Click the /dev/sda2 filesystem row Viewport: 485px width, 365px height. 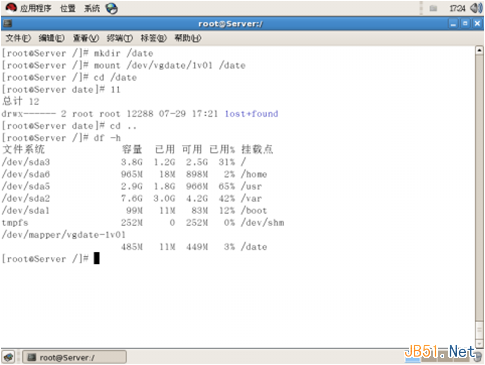tap(132, 198)
